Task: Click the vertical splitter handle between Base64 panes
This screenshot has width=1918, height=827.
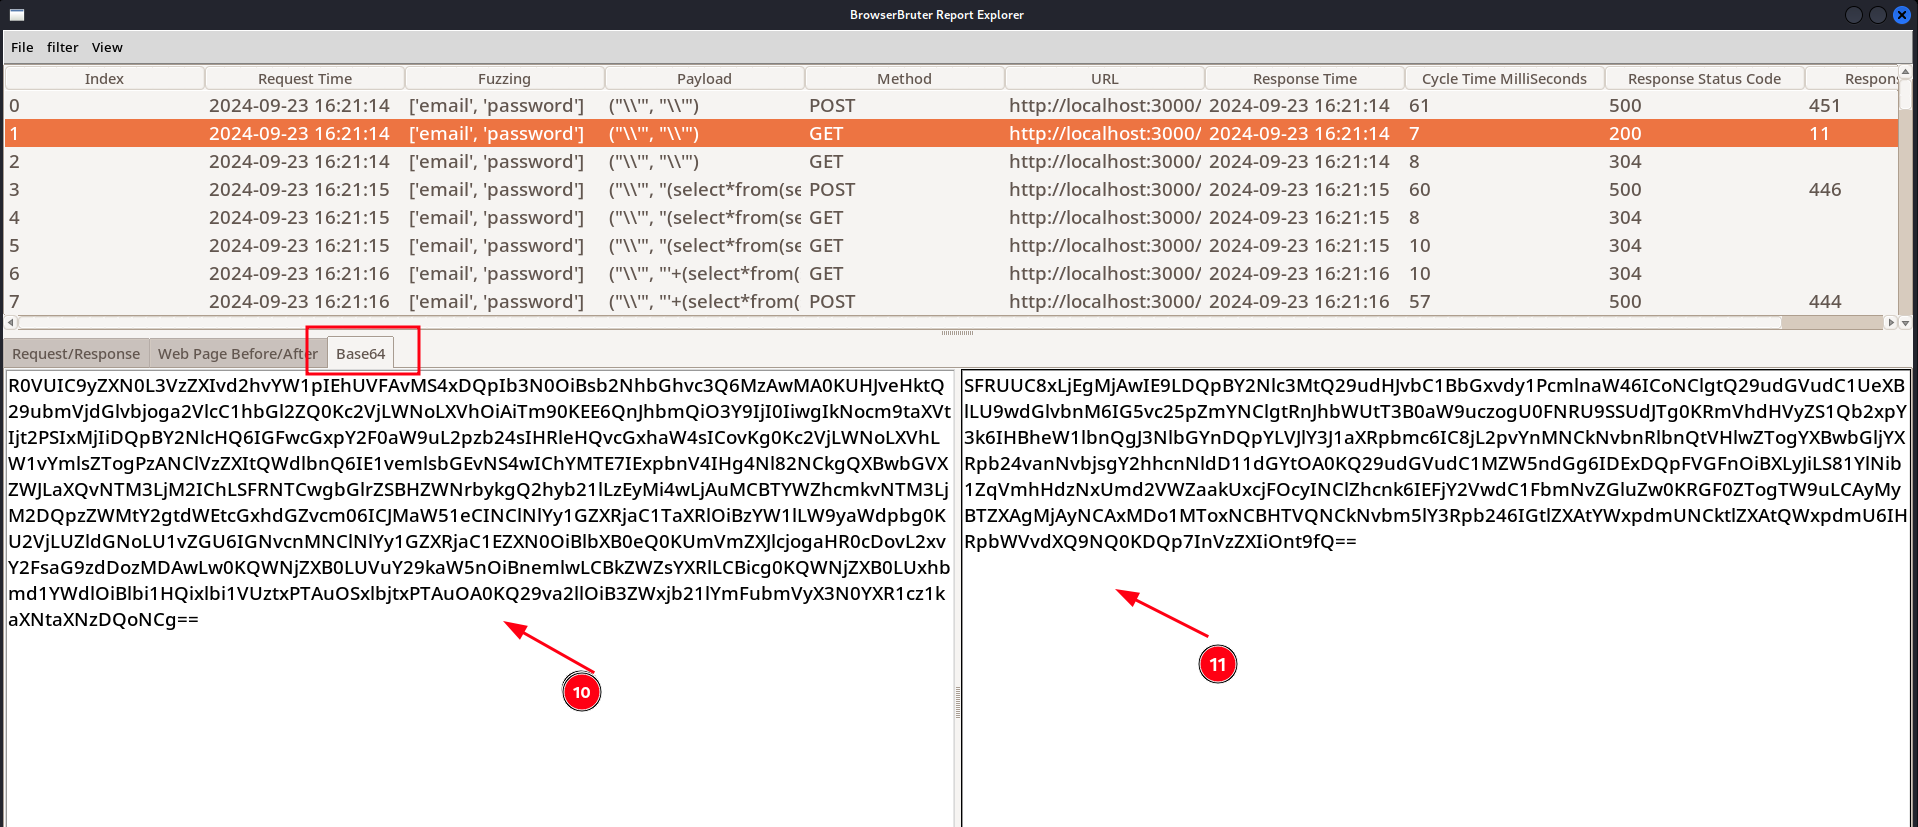Action: pyautogui.click(x=958, y=702)
